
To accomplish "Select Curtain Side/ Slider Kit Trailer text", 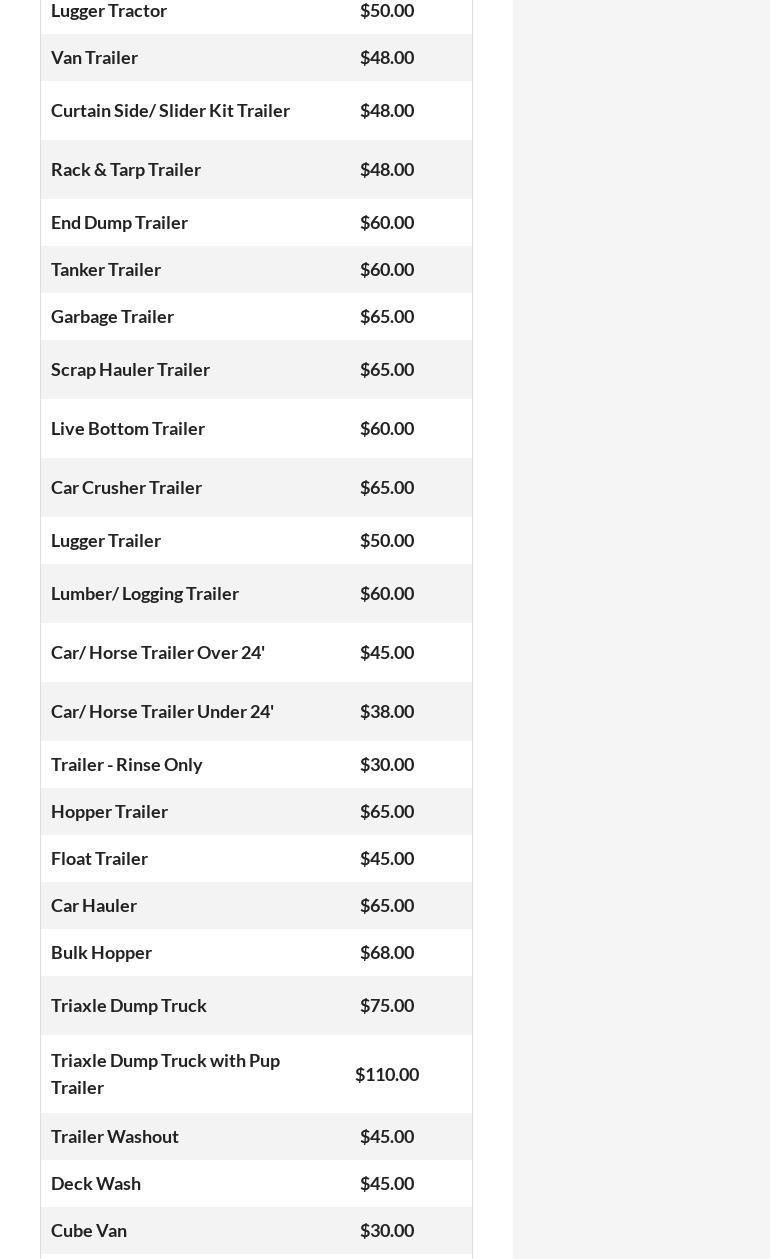I will coord(170,111).
